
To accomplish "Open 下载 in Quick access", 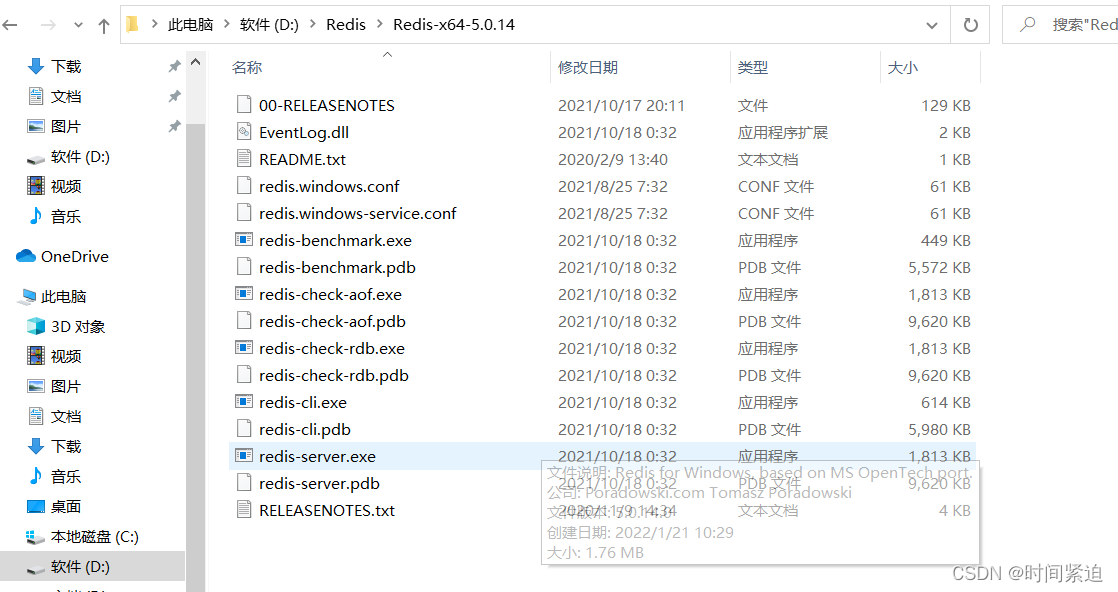I will (66, 66).
